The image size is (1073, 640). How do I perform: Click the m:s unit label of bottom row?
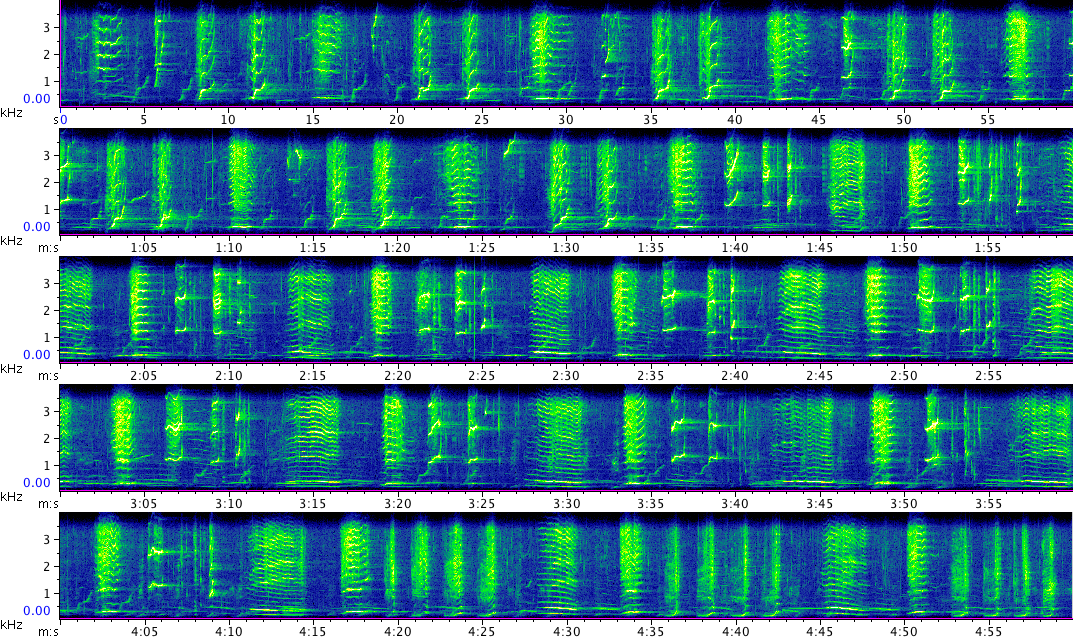click(x=47, y=631)
